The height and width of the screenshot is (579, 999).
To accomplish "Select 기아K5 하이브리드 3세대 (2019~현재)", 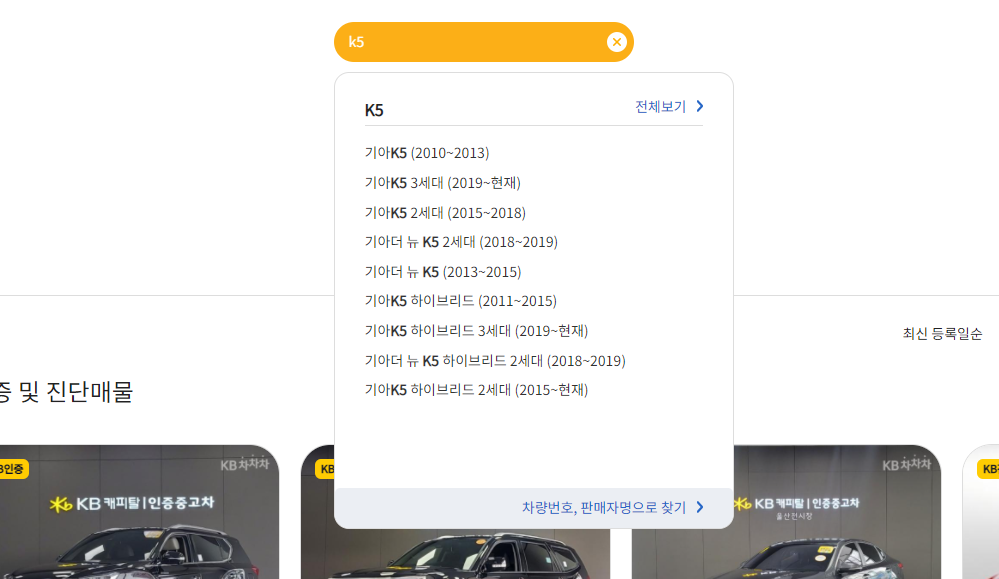I will coord(476,331).
